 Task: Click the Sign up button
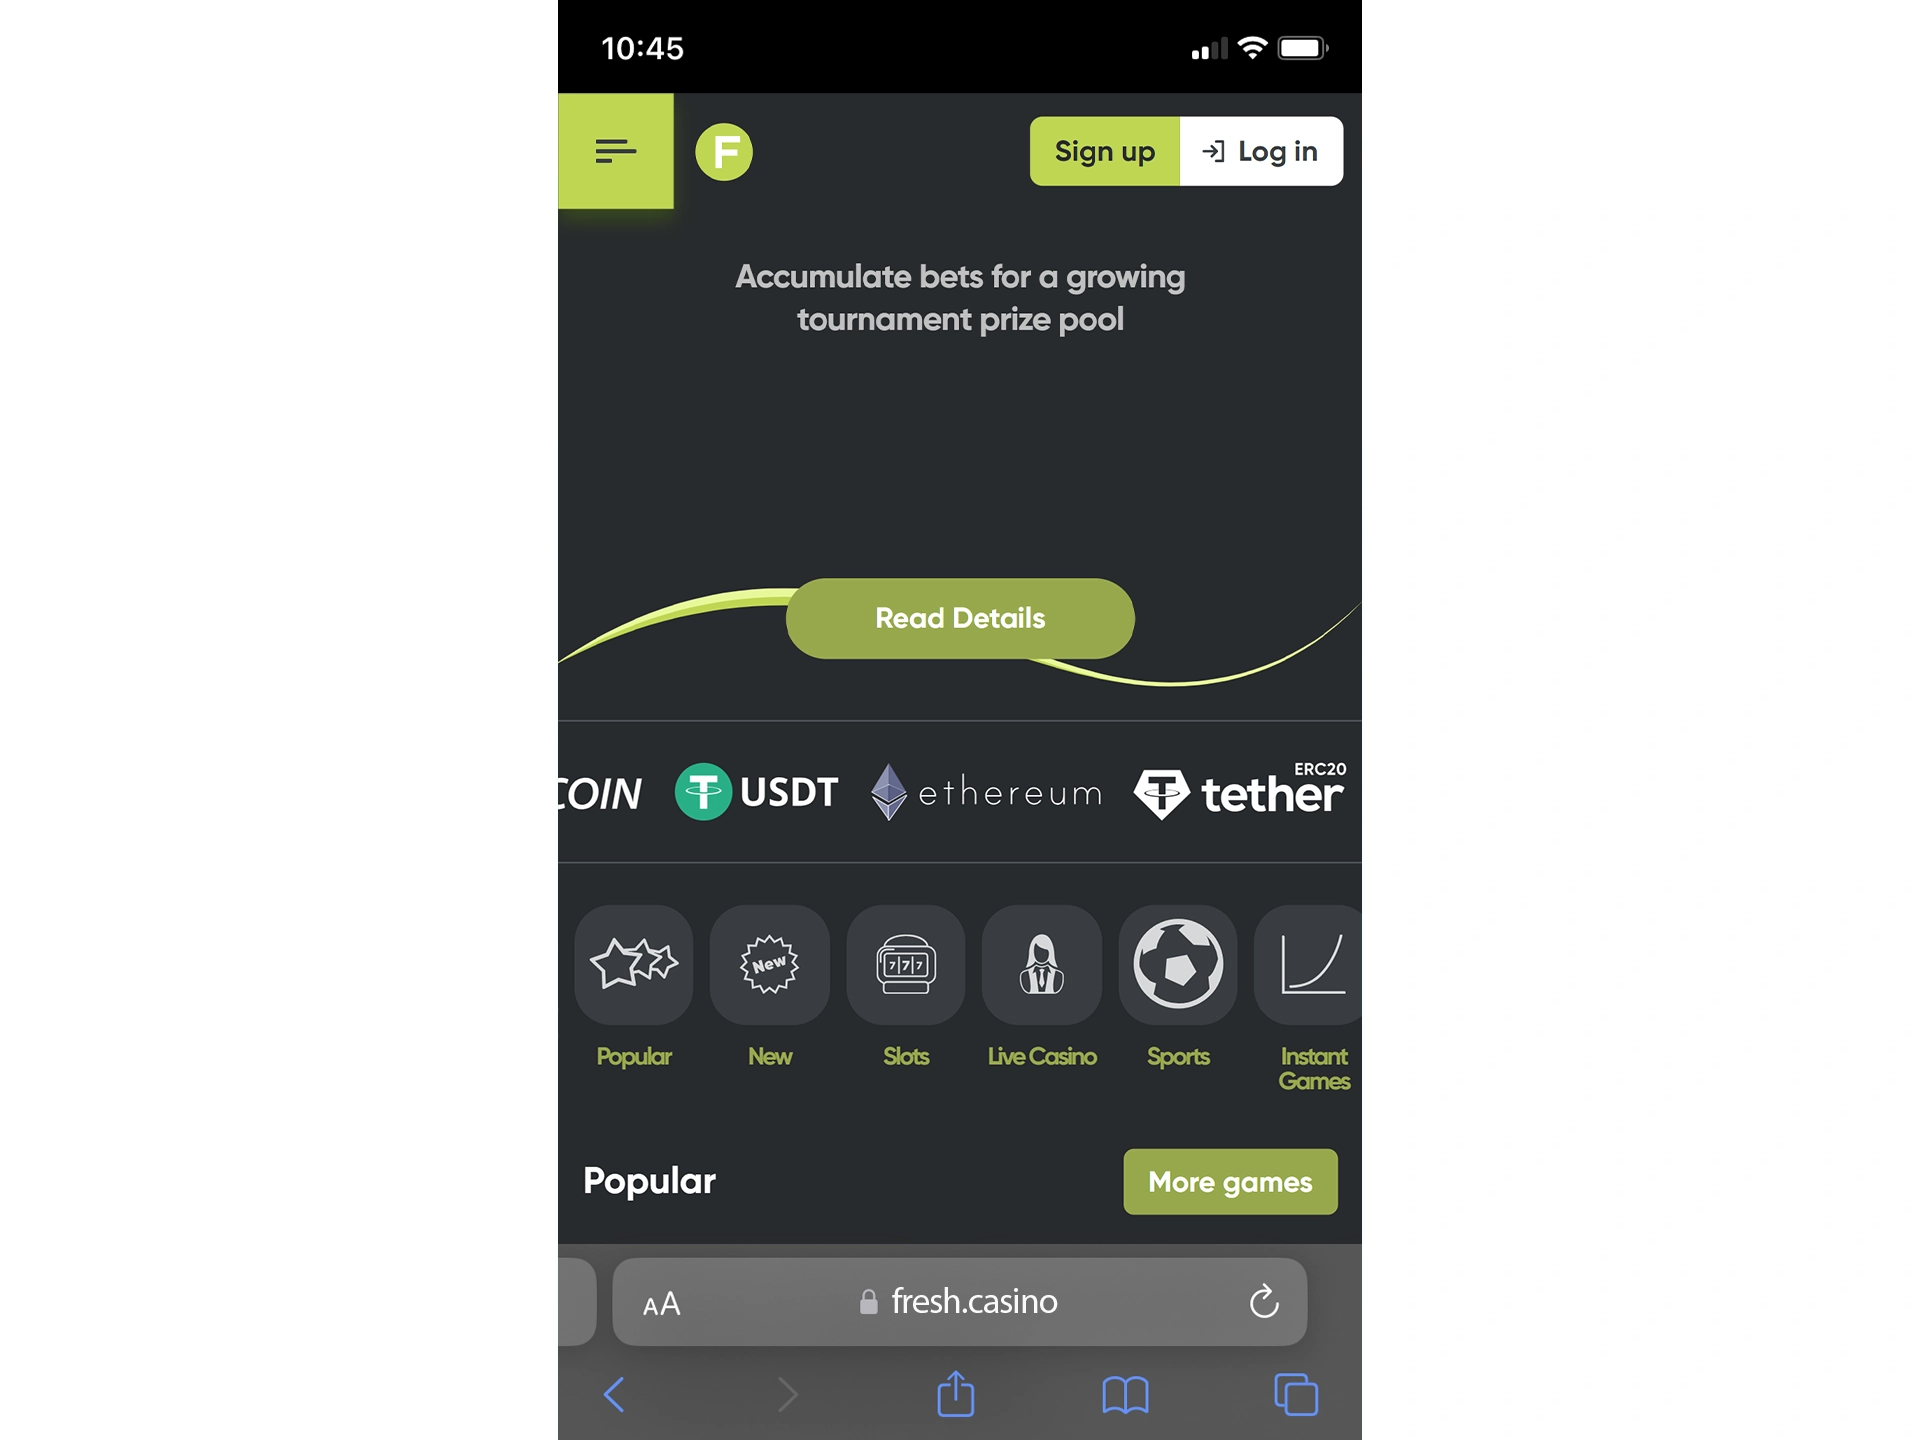click(1104, 150)
